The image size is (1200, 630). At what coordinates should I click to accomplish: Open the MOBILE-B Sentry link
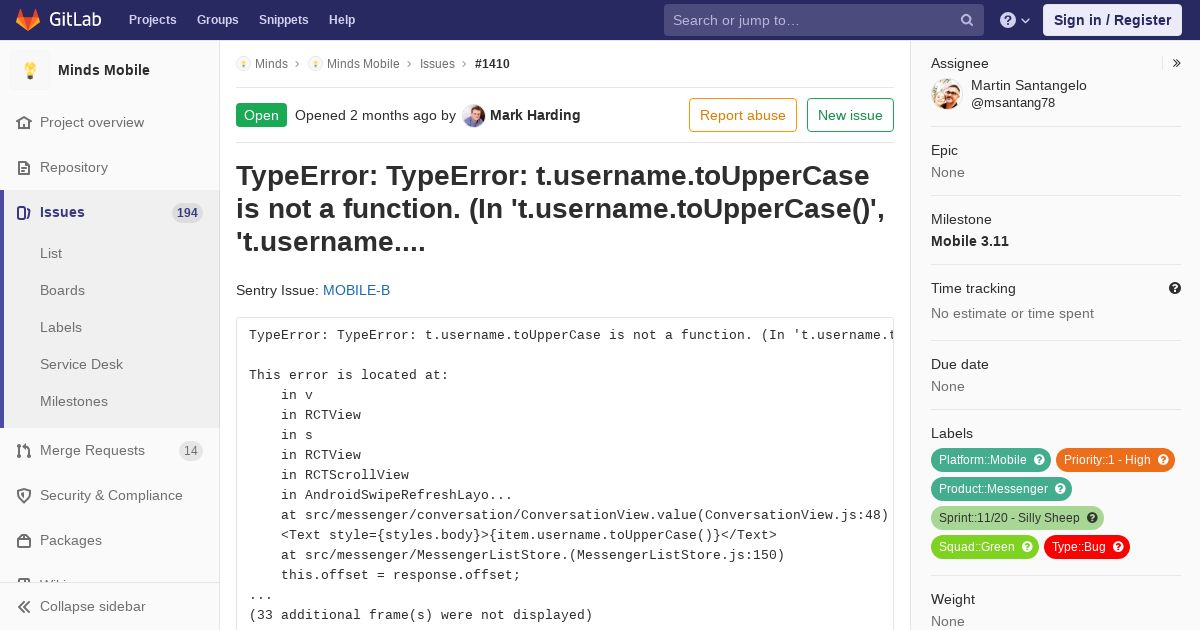(x=356, y=290)
